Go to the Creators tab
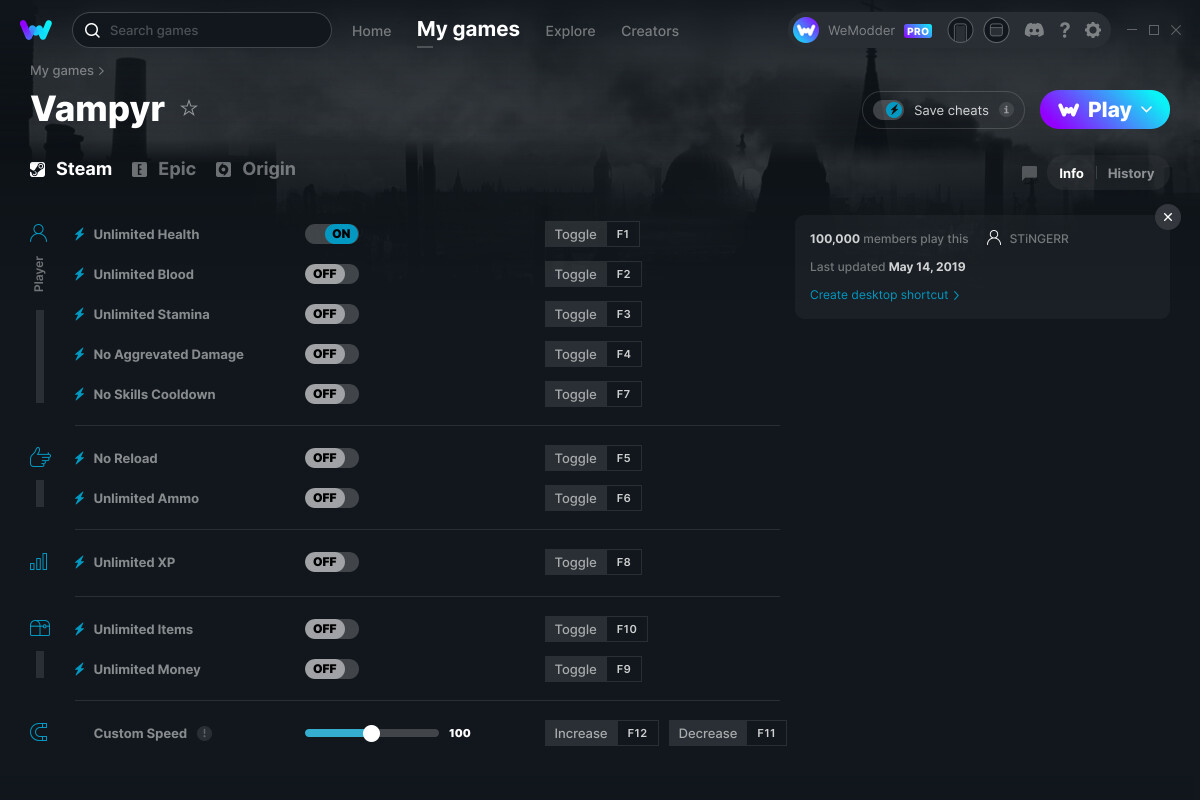Viewport: 1200px width, 800px height. coord(650,31)
